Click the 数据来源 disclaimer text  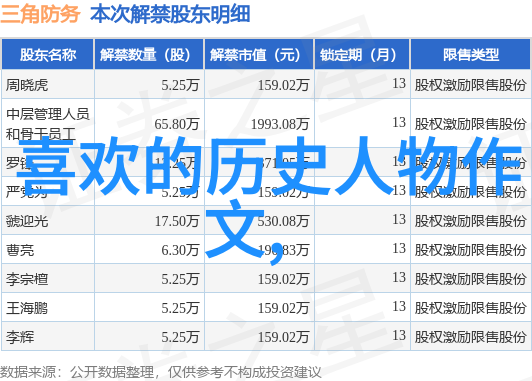(x=160, y=372)
